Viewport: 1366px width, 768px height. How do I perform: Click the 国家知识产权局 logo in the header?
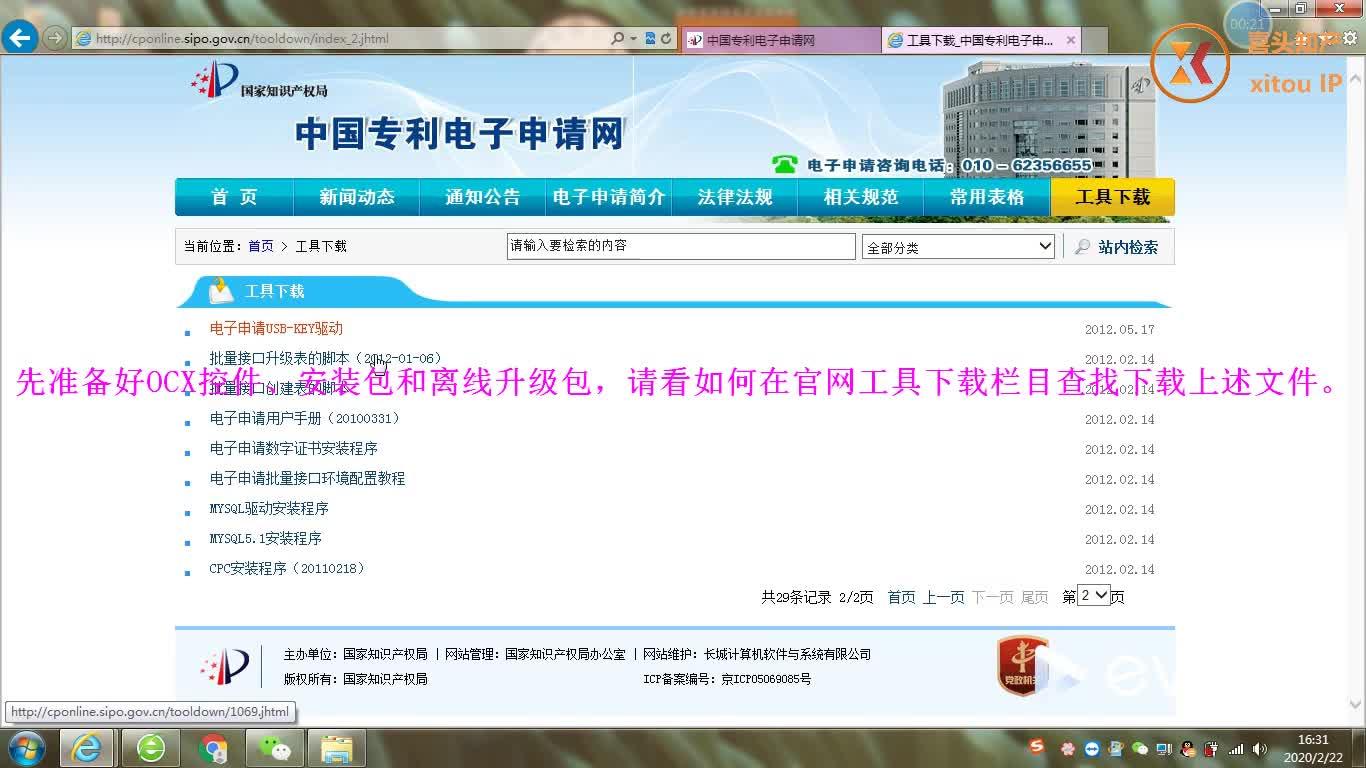point(259,81)
